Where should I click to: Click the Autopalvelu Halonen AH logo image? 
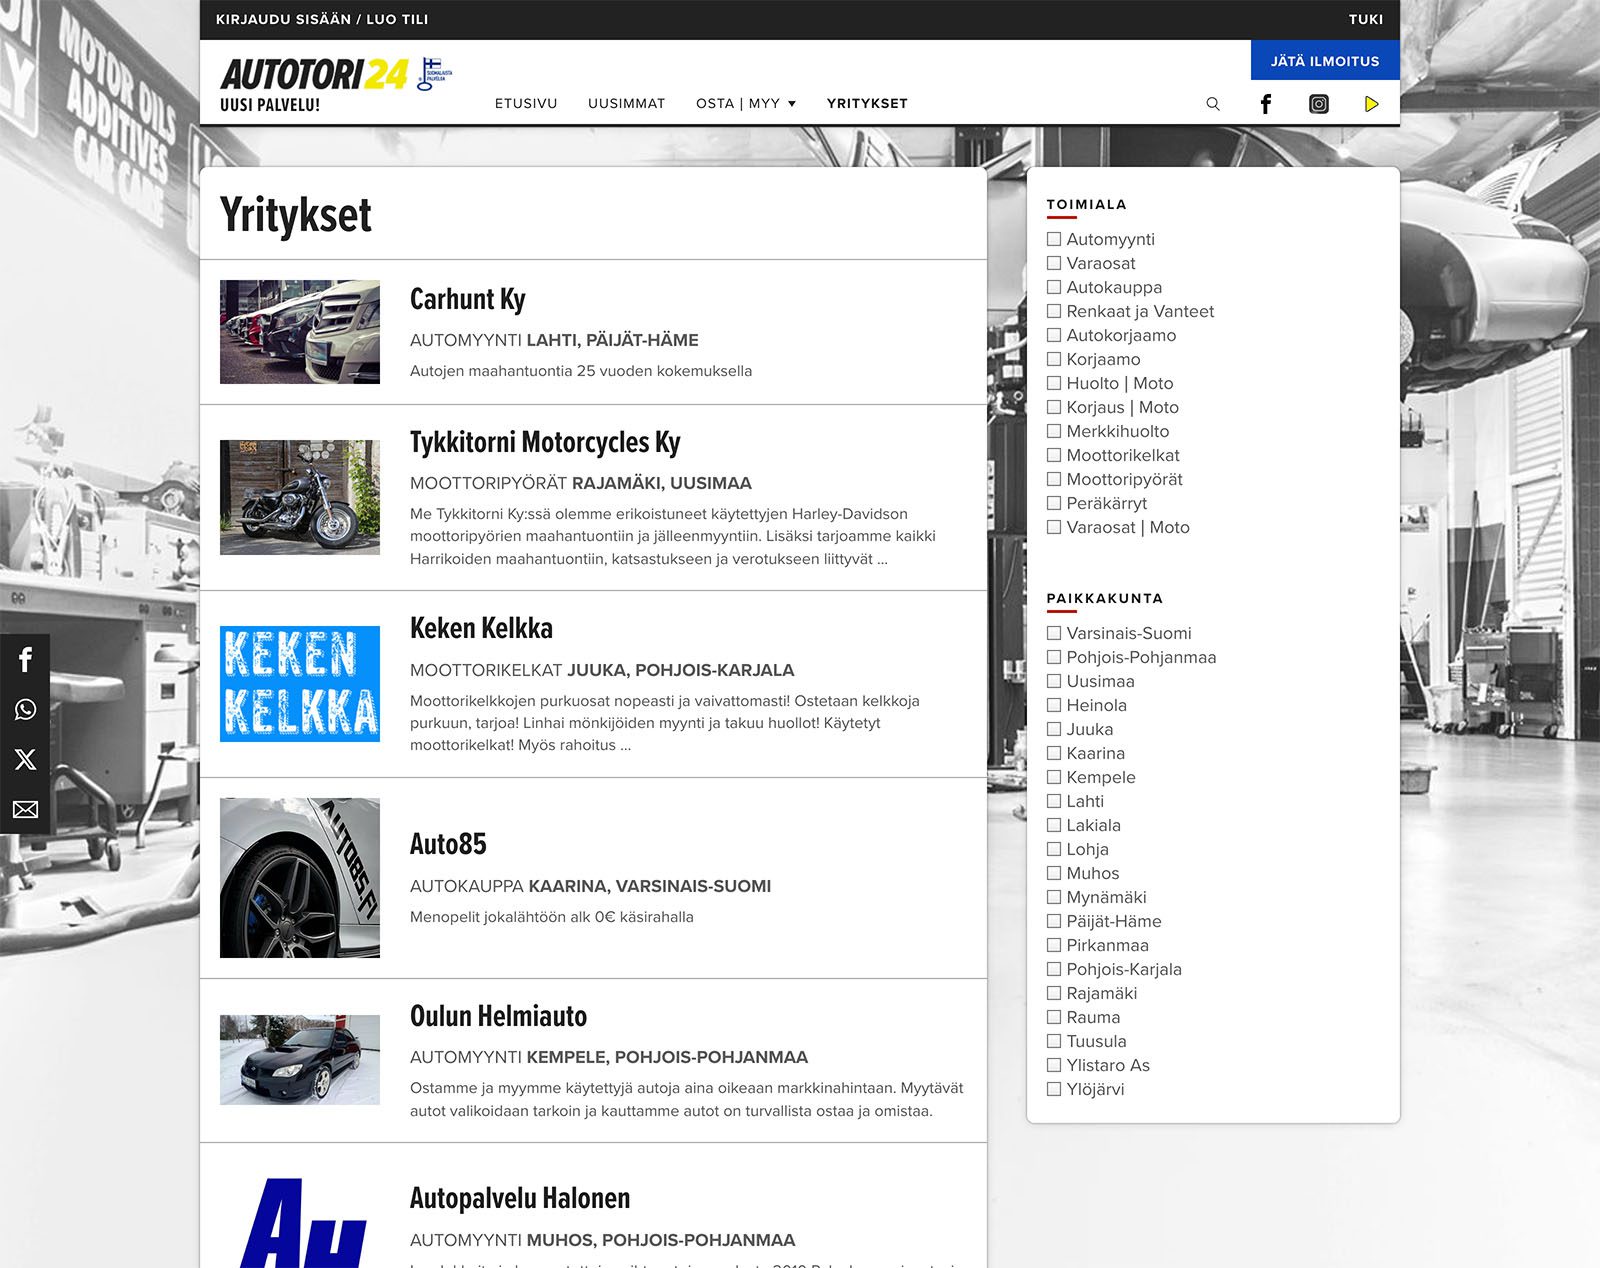tap(300, 1223)
